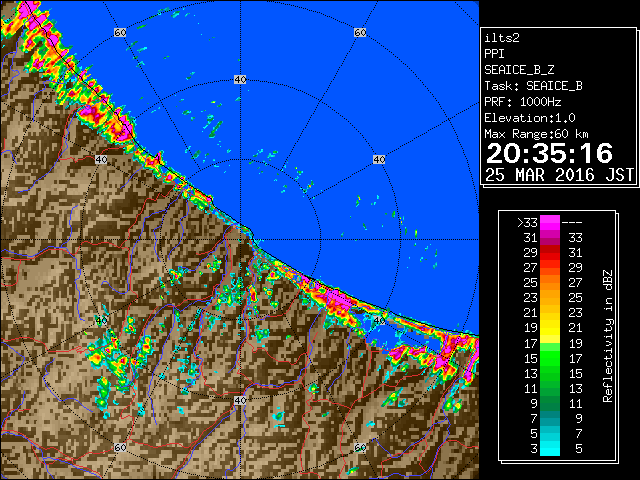Image resolution: width=640 pixels, height=480 pixels.
Task: Select the 'Task: SEAICE_B' line
Action: pos(533,86)
